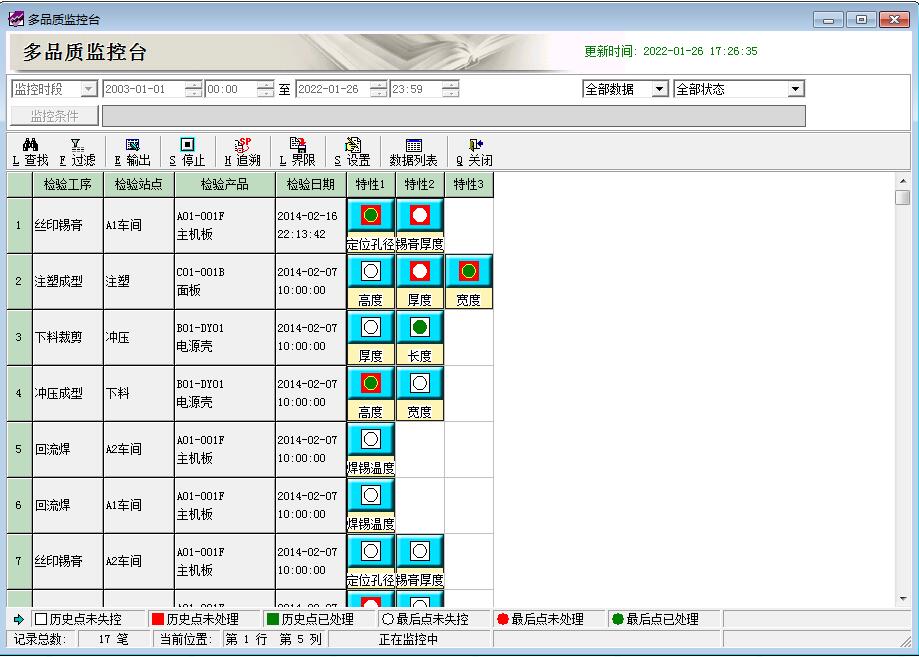Expand the 全部数据 dropdown

659,89
